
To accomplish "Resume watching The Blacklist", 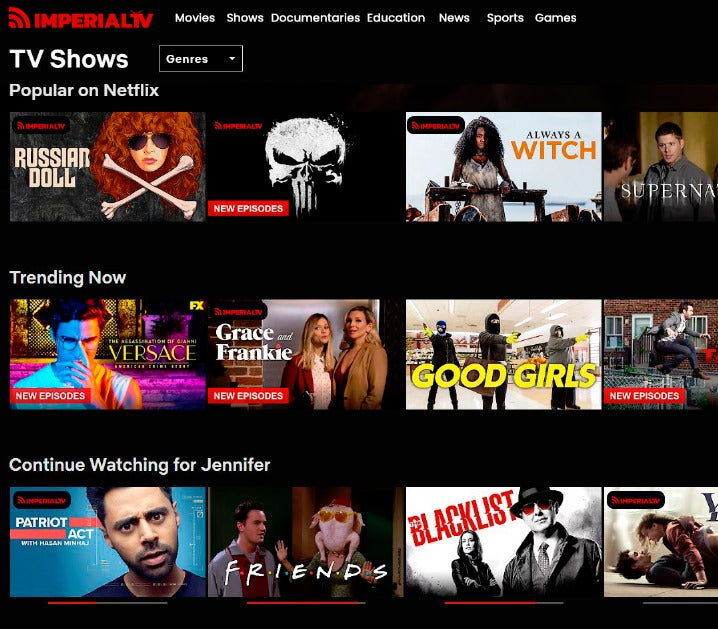I will coord(503,542).
